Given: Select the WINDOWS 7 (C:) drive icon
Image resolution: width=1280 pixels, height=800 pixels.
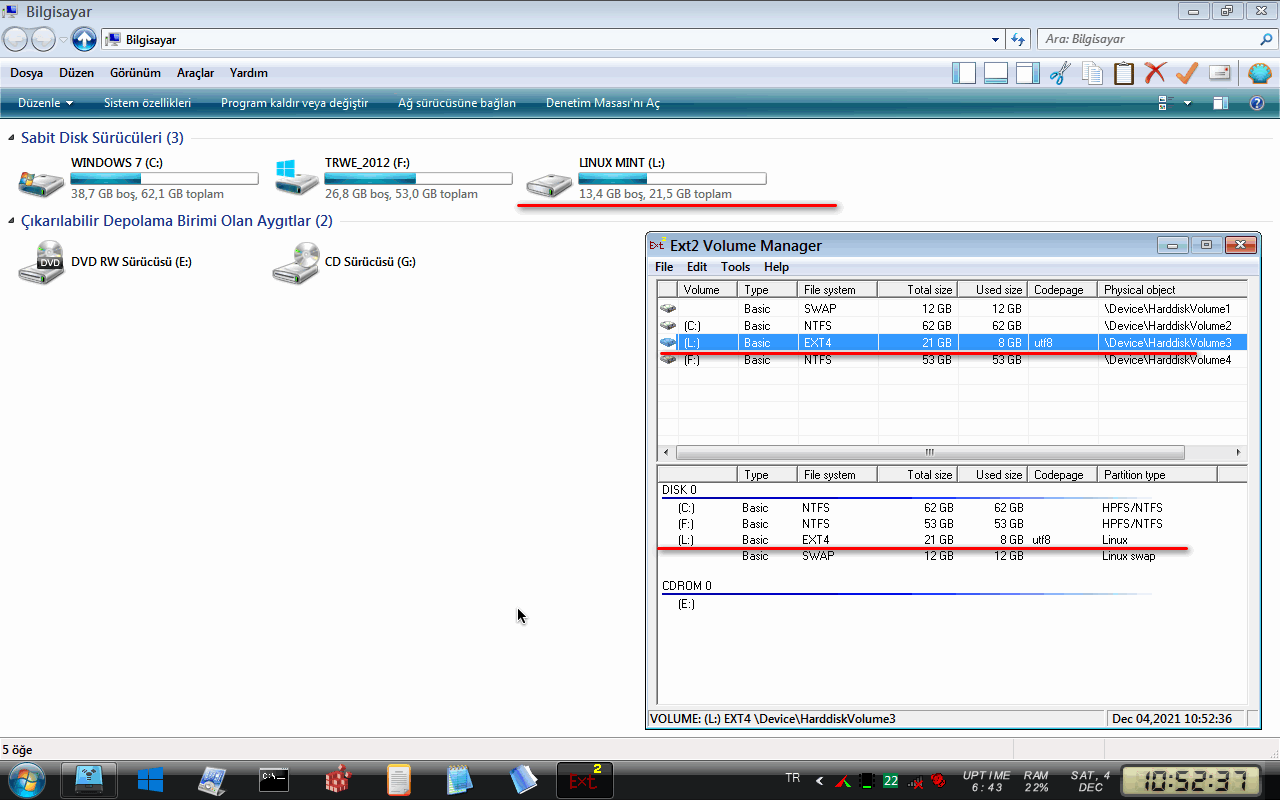Looking at the screenshot, I should pos(41,181).
